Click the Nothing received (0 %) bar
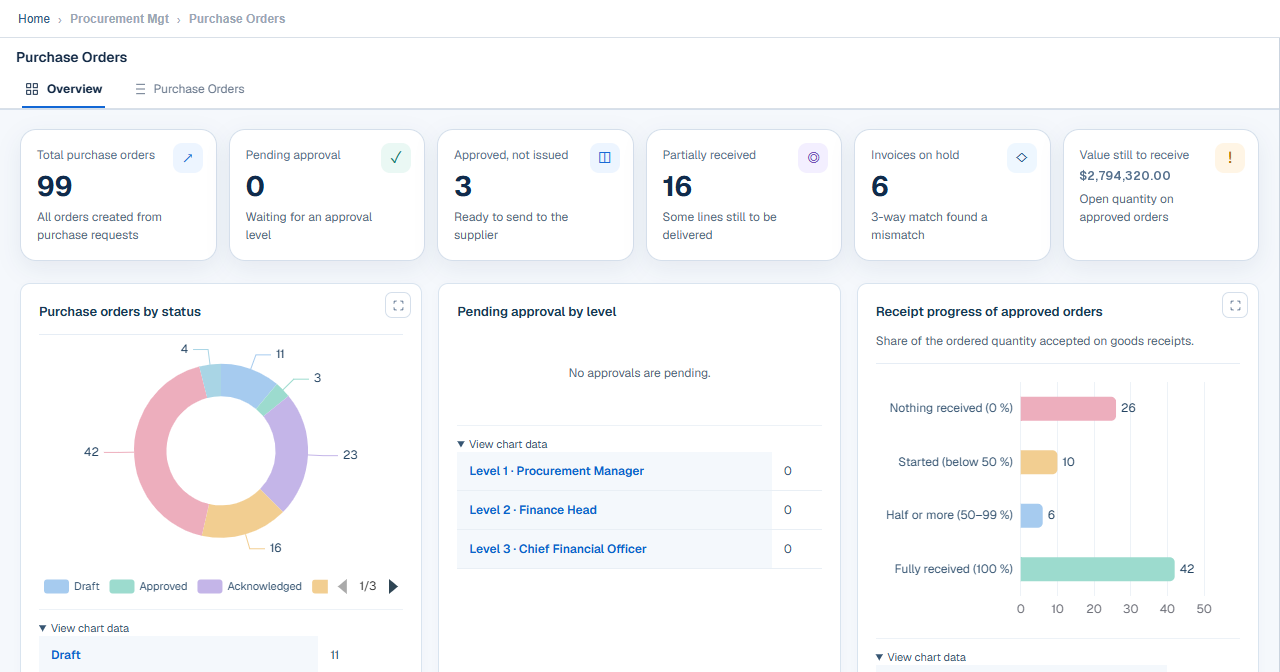 1068,408
